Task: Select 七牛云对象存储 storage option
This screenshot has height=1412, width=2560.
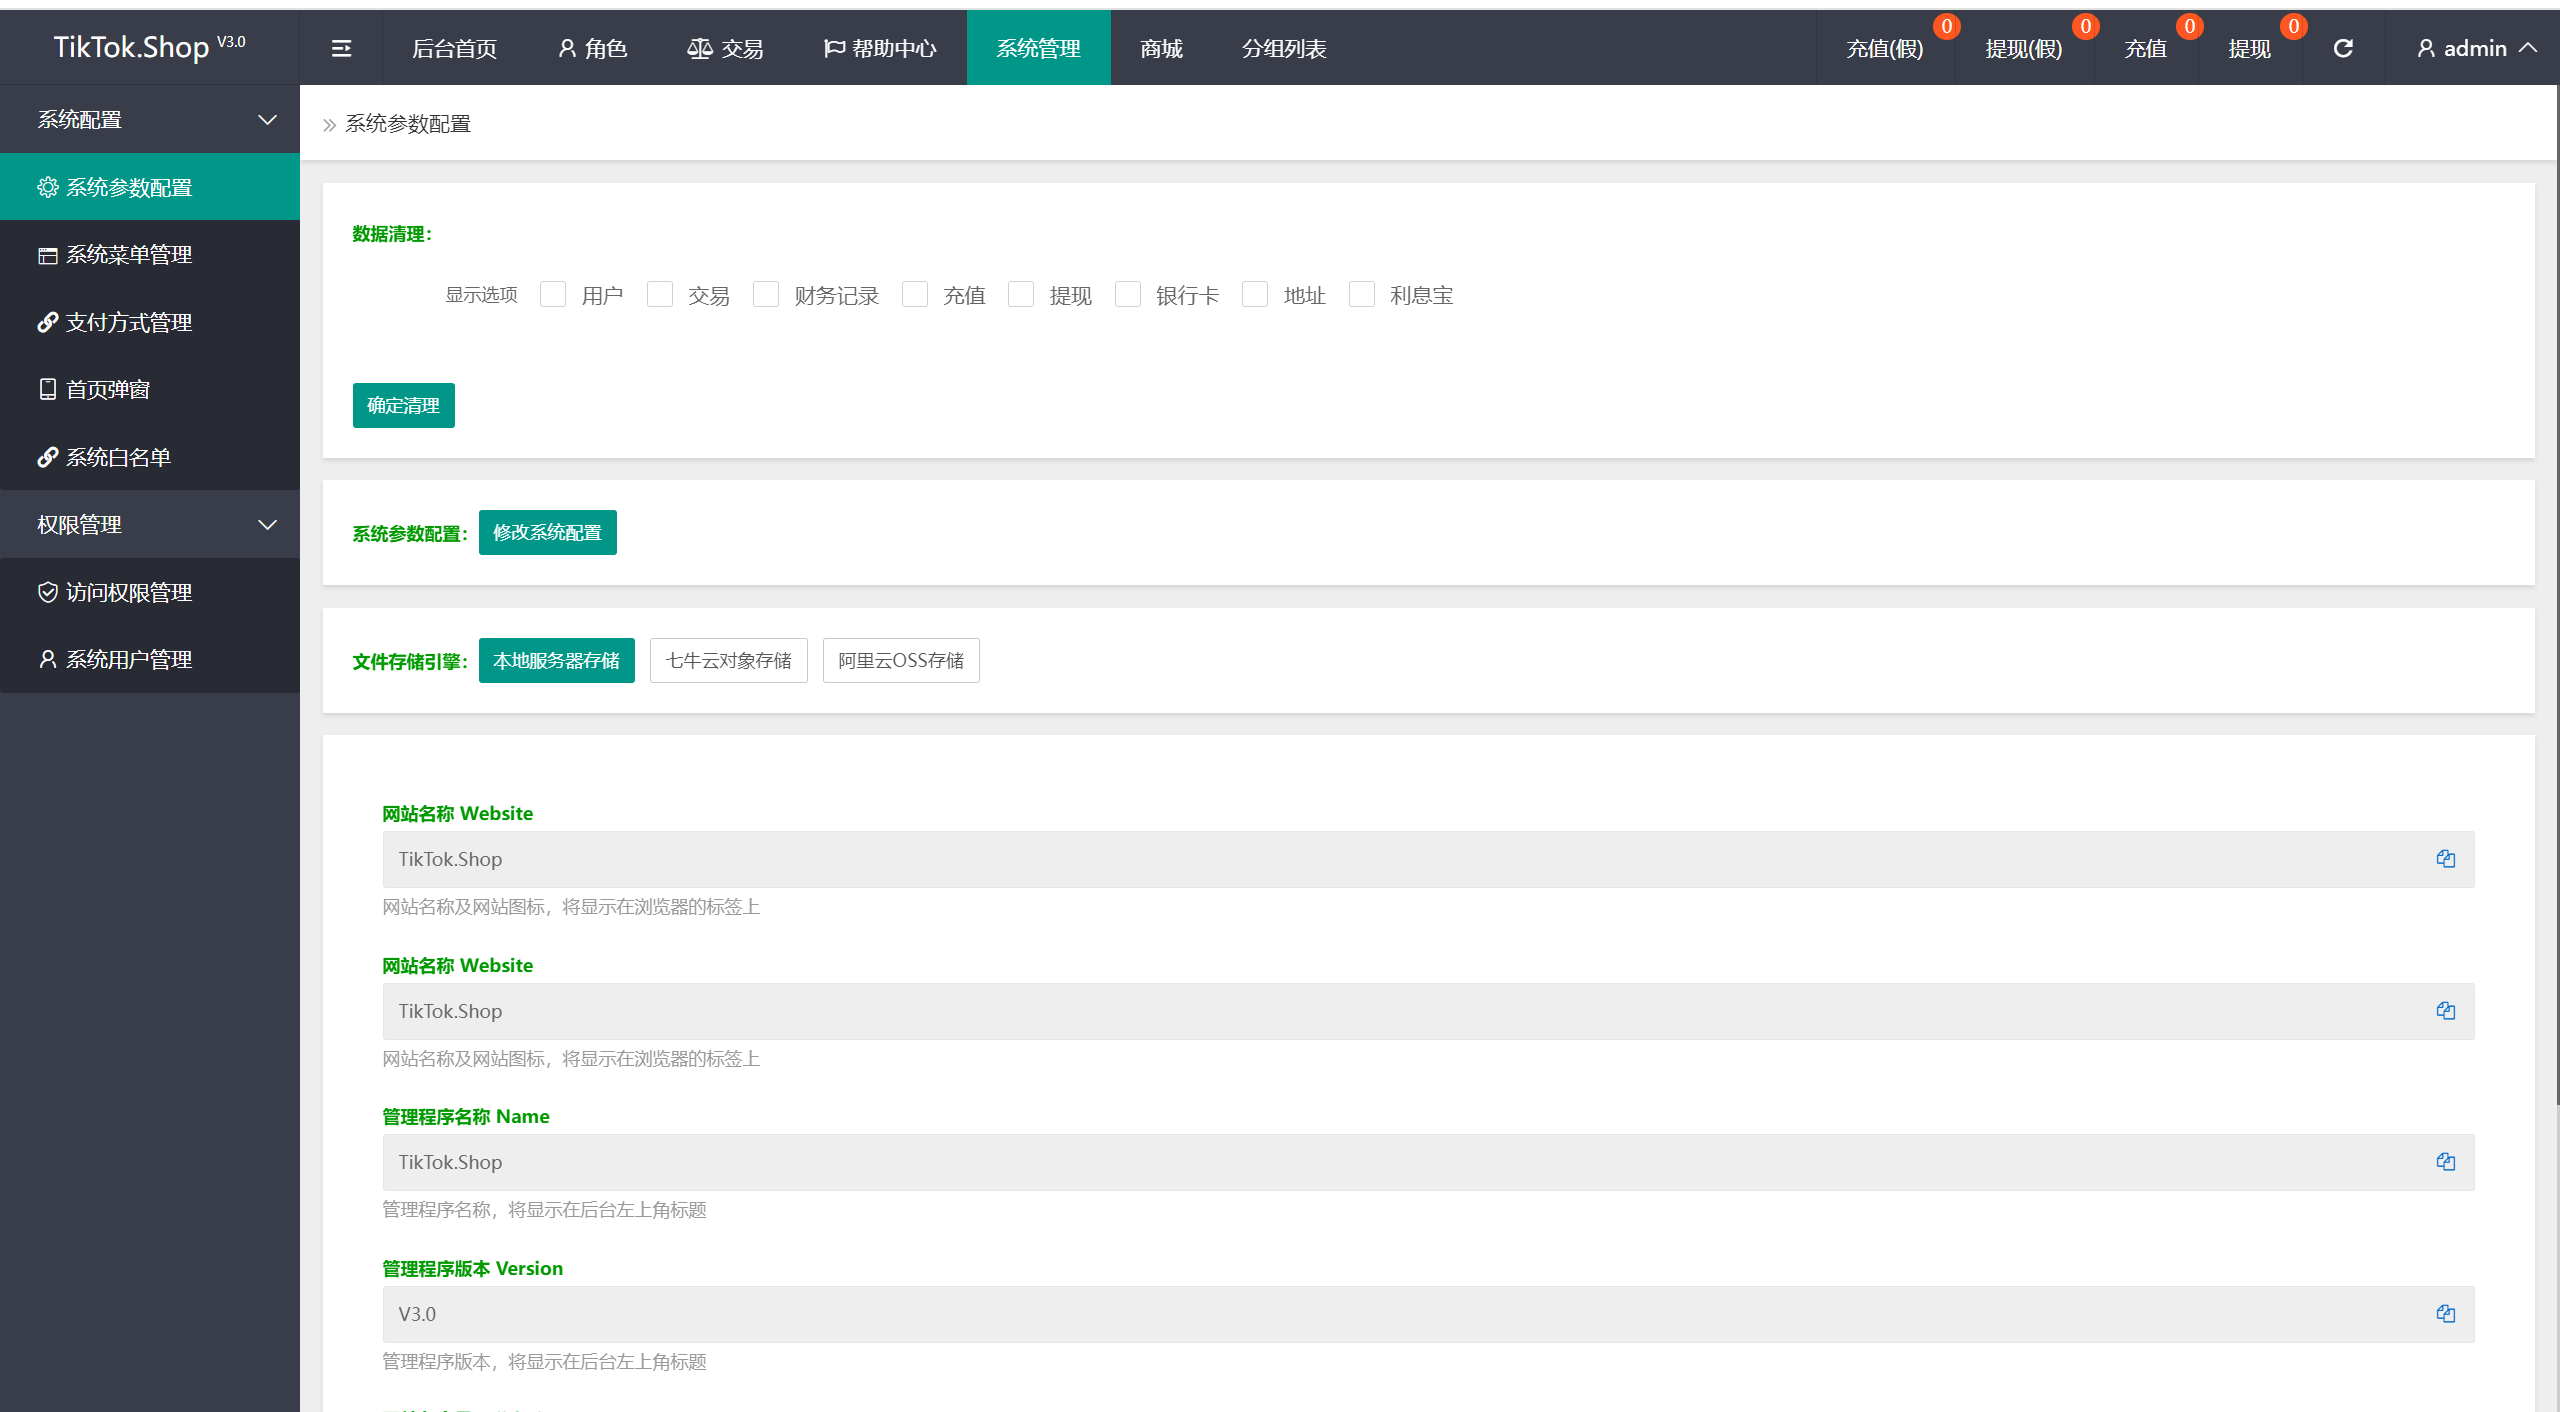Action: click(x=730, y=659)
